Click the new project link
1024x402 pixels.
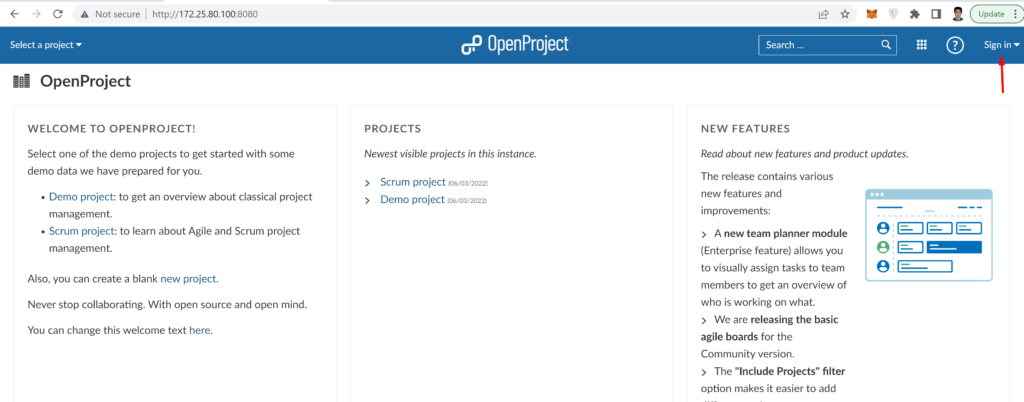(x=188, y=279)
